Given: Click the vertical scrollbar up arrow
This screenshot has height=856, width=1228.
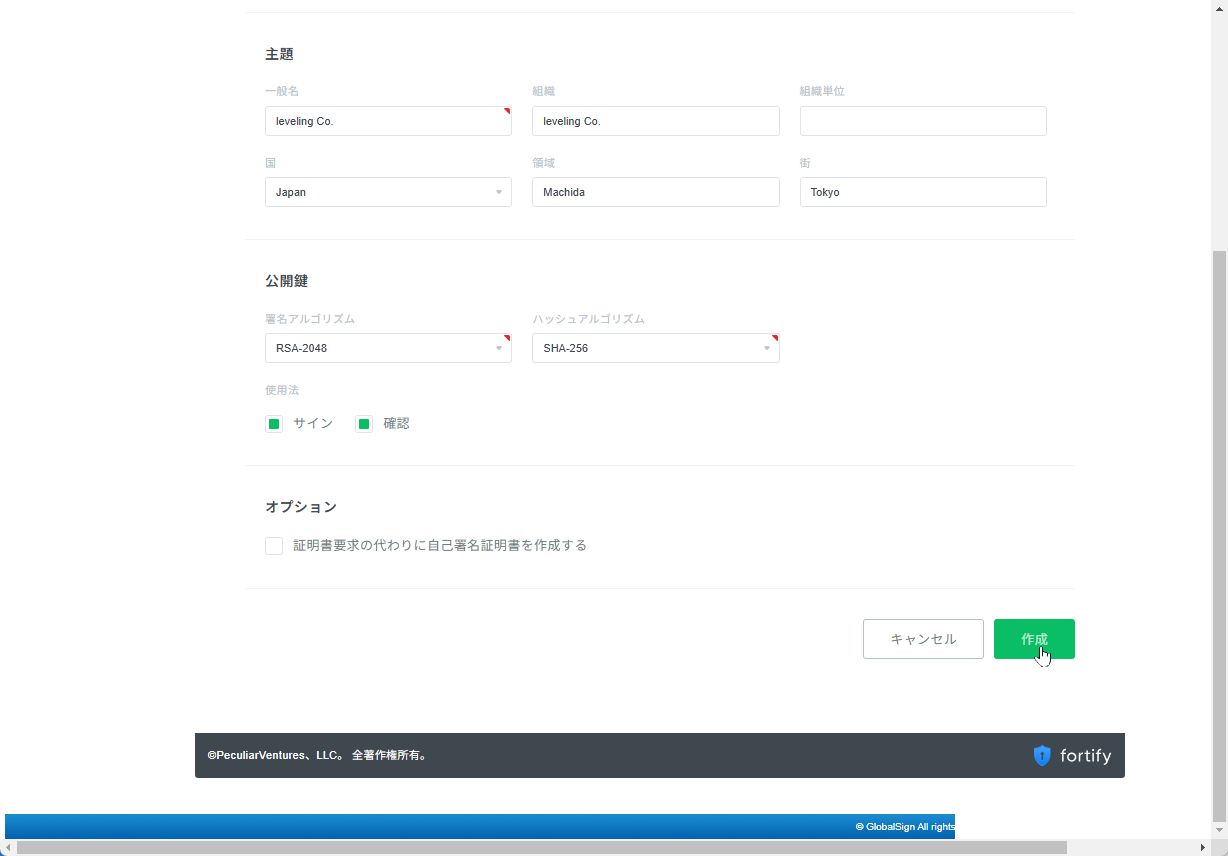Looking at the screenshot, I should click(1219, 8).
